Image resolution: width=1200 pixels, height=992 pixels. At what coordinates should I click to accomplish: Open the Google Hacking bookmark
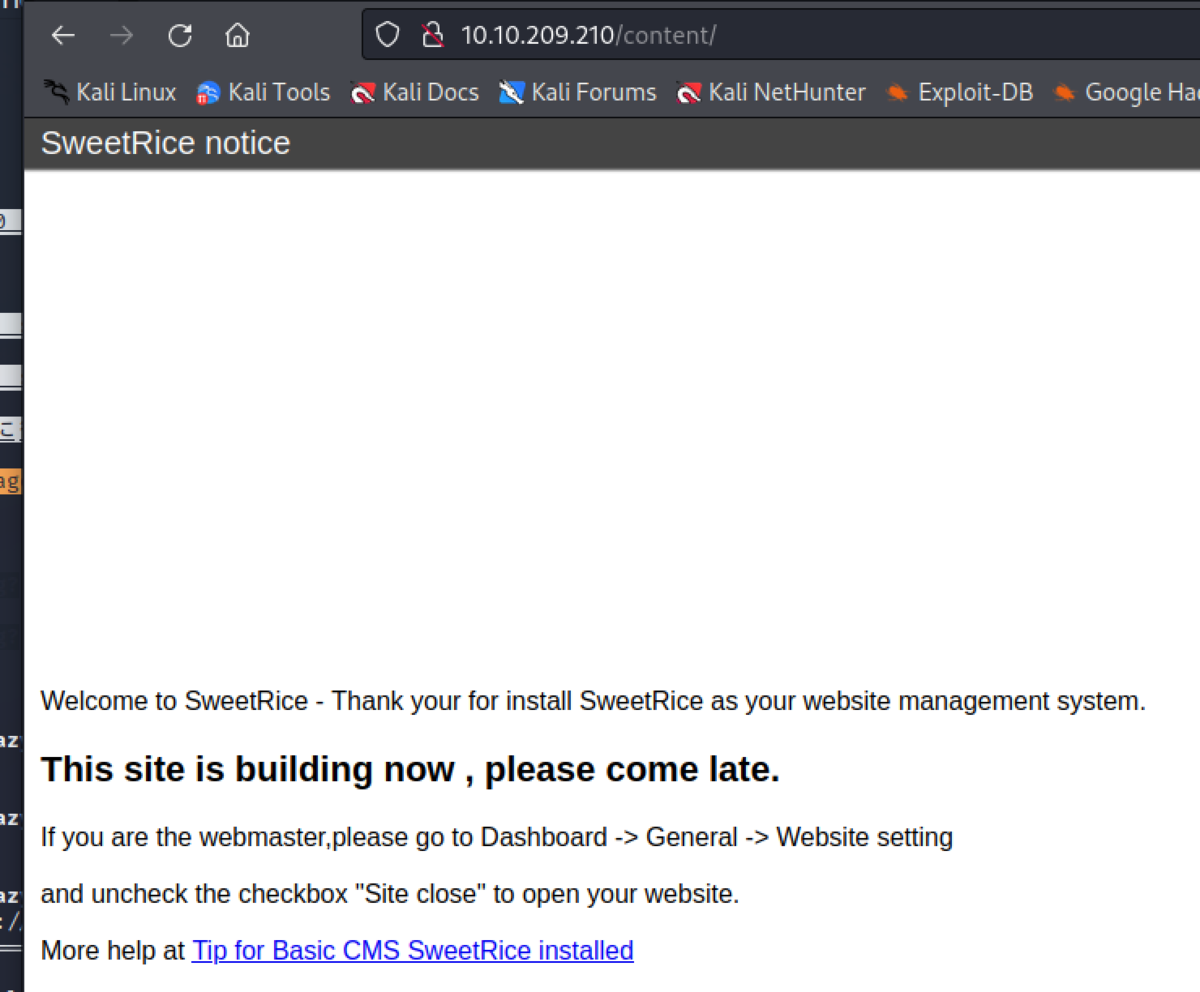(x=1125, y=92)
